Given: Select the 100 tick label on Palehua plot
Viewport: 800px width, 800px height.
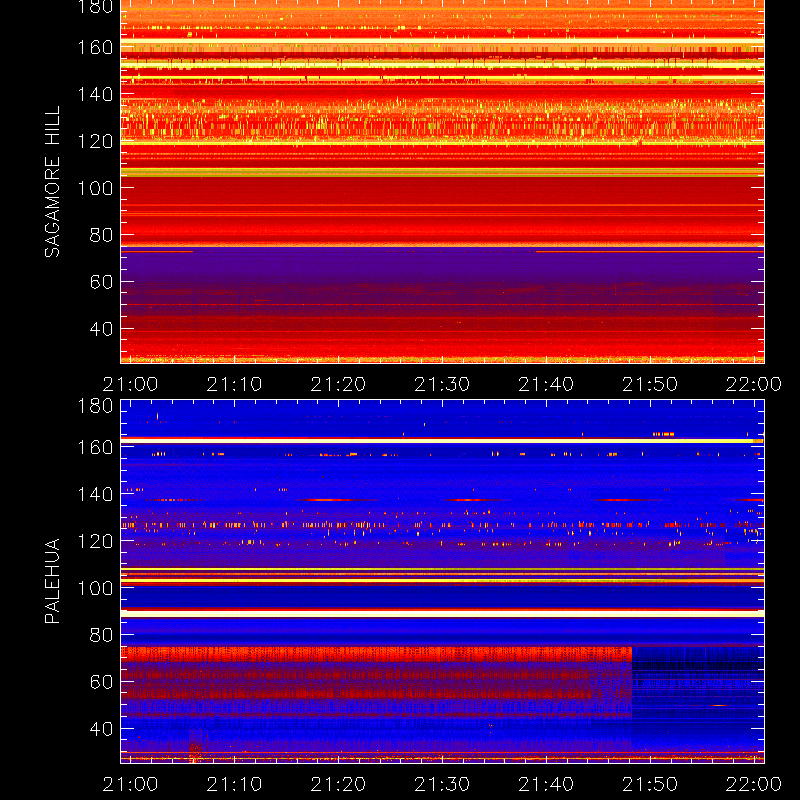Looking at the screenshot, I should pos(95,588).
